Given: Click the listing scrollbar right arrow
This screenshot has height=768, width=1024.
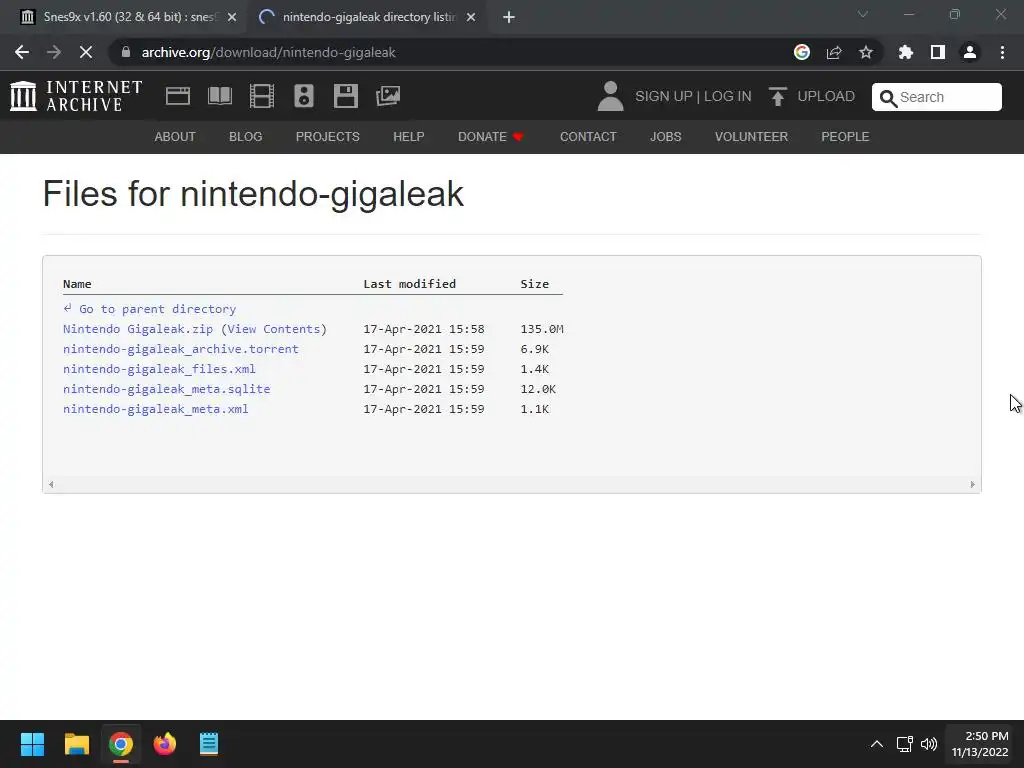Looking at the screenshot, I should (x=972, y=485).
